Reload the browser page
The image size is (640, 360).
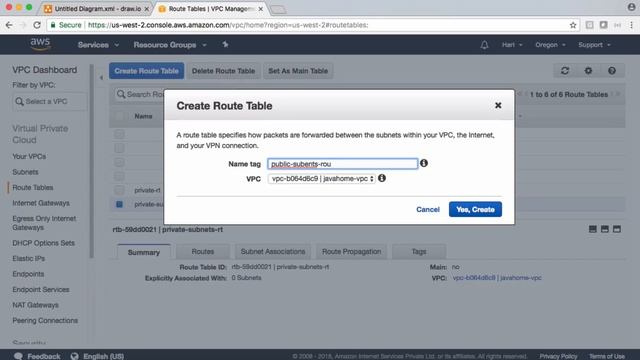click(37, 25)
